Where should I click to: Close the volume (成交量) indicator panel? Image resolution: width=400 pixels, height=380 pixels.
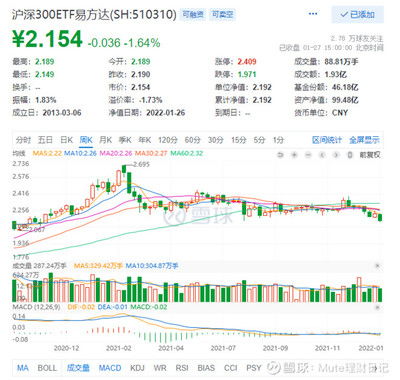[x=378, y=266]
